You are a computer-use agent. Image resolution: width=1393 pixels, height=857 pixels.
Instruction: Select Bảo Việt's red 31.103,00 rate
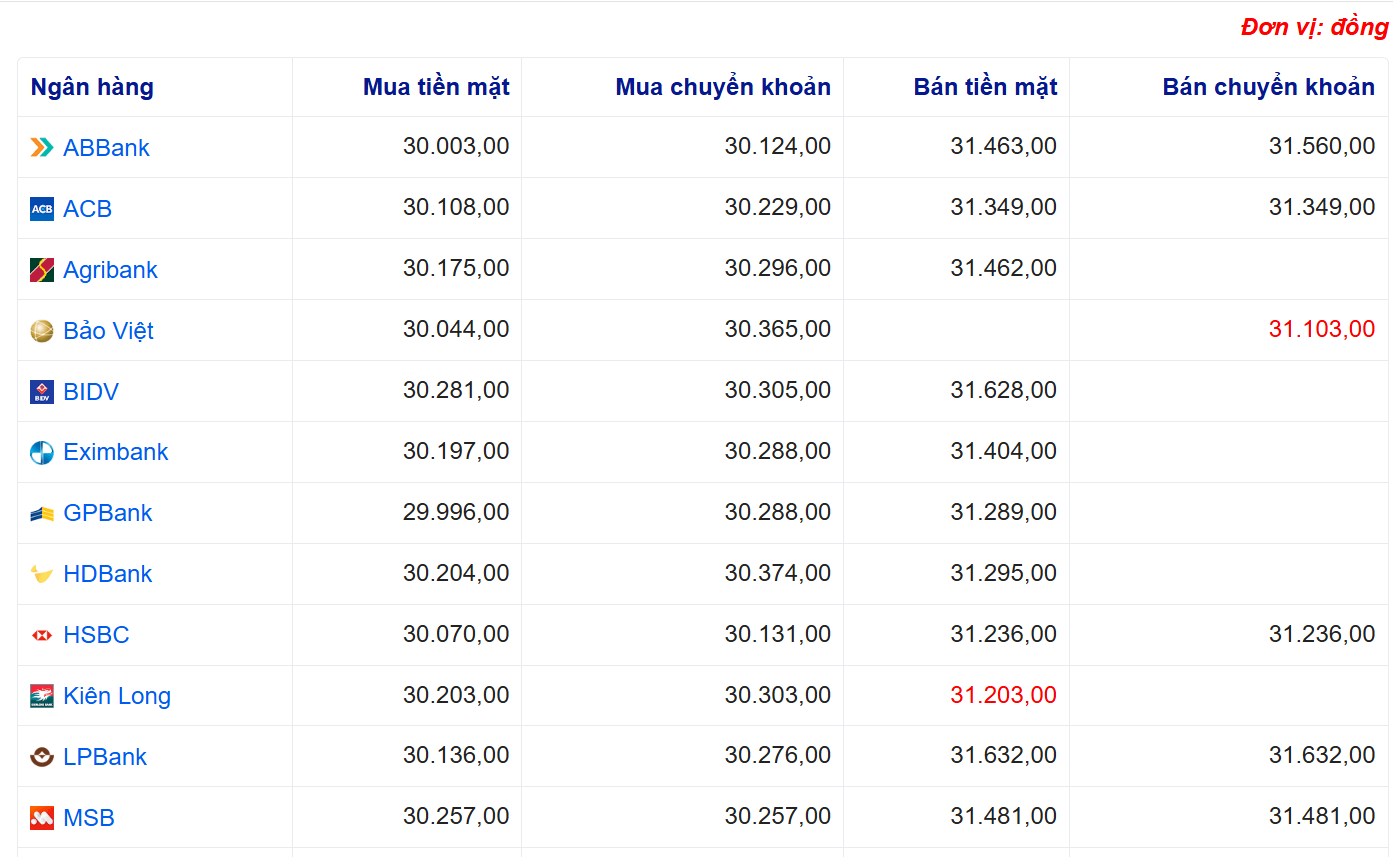click(1321, 329)
